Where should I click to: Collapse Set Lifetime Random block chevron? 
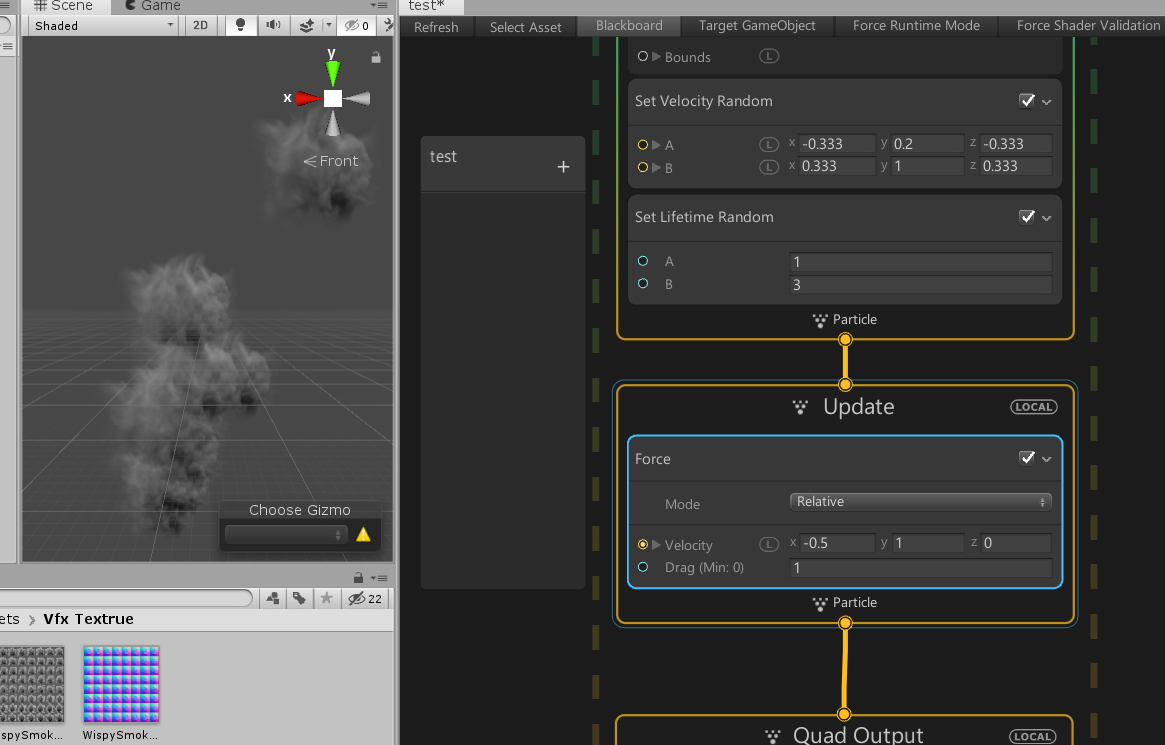tap(1047, 218)
